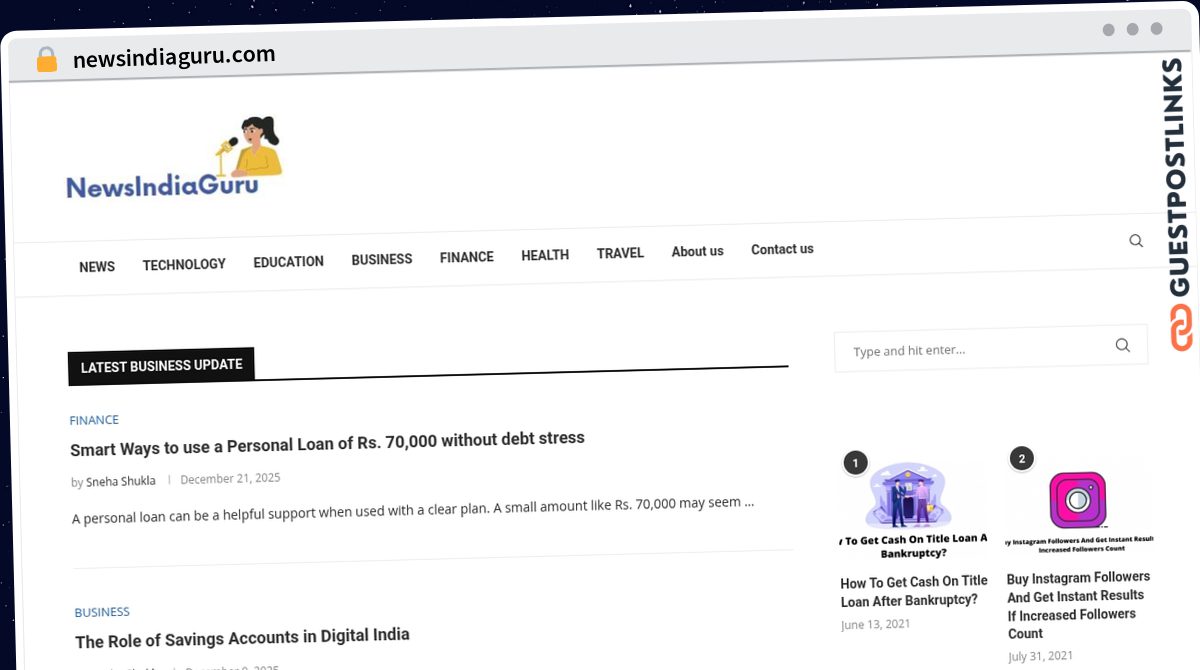Click the July 31, 2021 date
The height and width of the screenshot is (670, 1200).
pyautogui.click(x=1040, y=656)
